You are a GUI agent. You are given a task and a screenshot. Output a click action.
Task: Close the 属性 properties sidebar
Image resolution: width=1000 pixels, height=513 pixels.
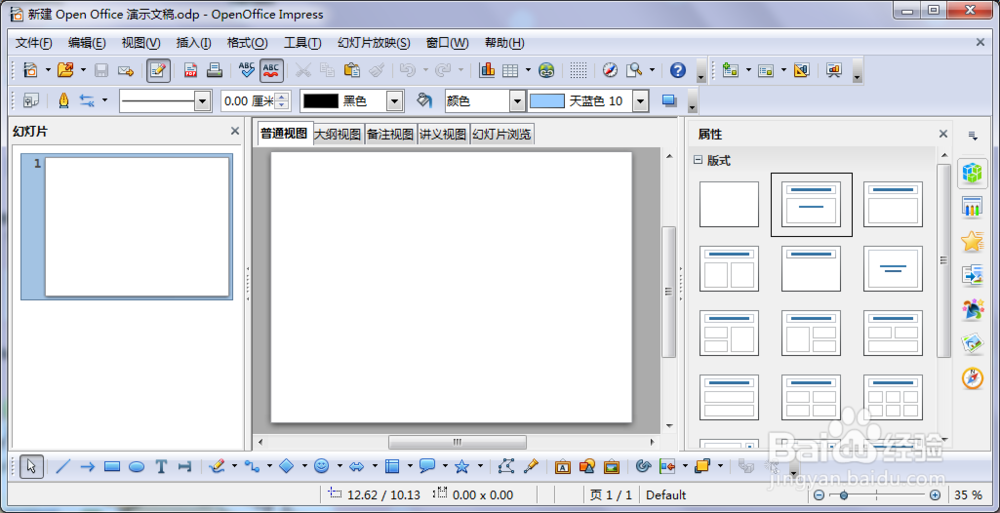click(943, 134)
